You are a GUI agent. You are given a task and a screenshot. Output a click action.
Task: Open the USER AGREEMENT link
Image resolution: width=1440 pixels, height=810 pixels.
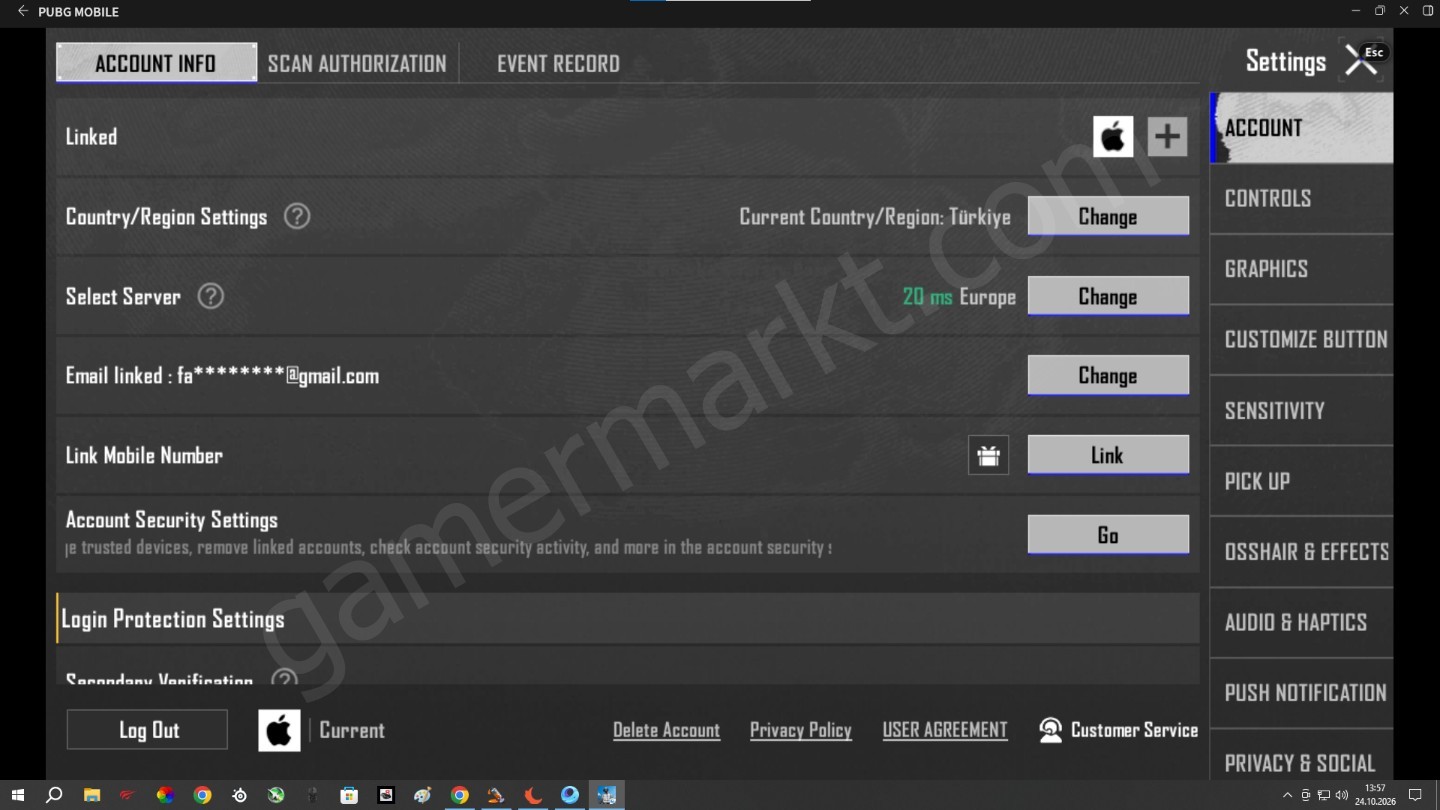(945, 730)
